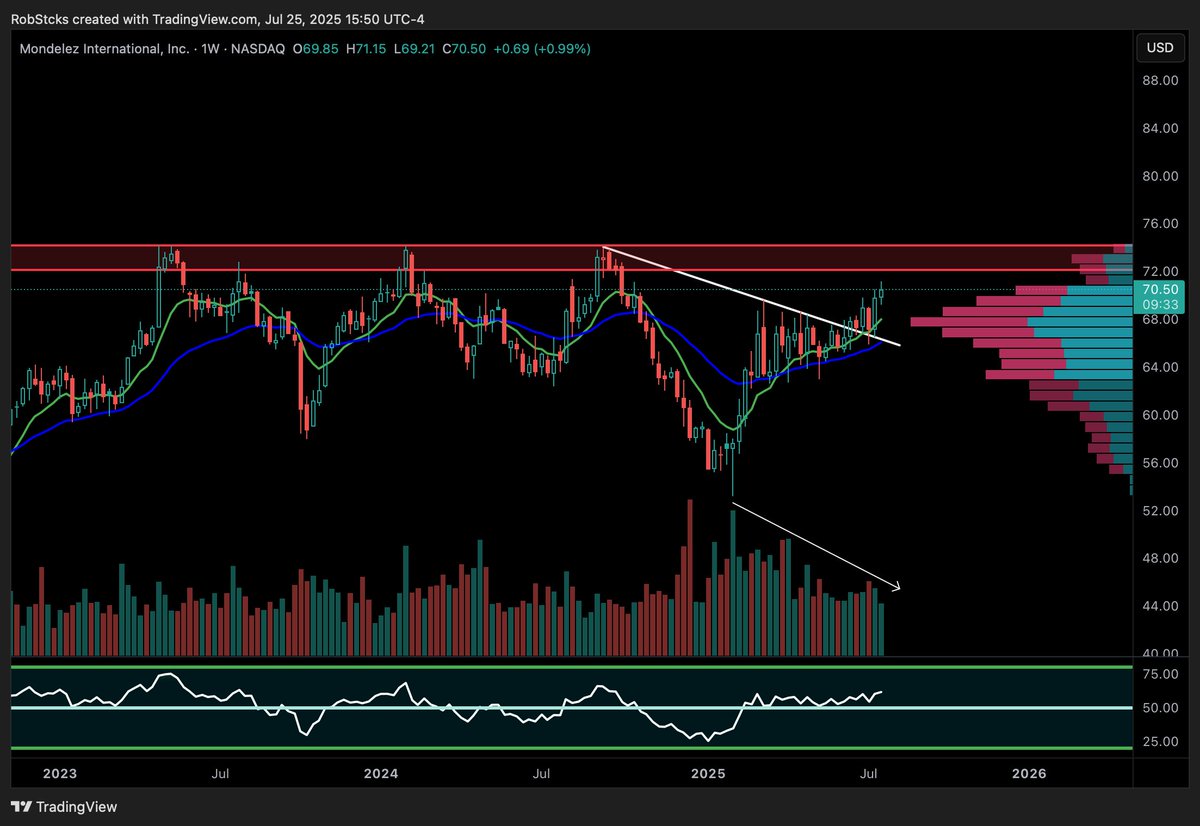
Task: Select the 72.00 price axis label
Action: coord(1159,271)
